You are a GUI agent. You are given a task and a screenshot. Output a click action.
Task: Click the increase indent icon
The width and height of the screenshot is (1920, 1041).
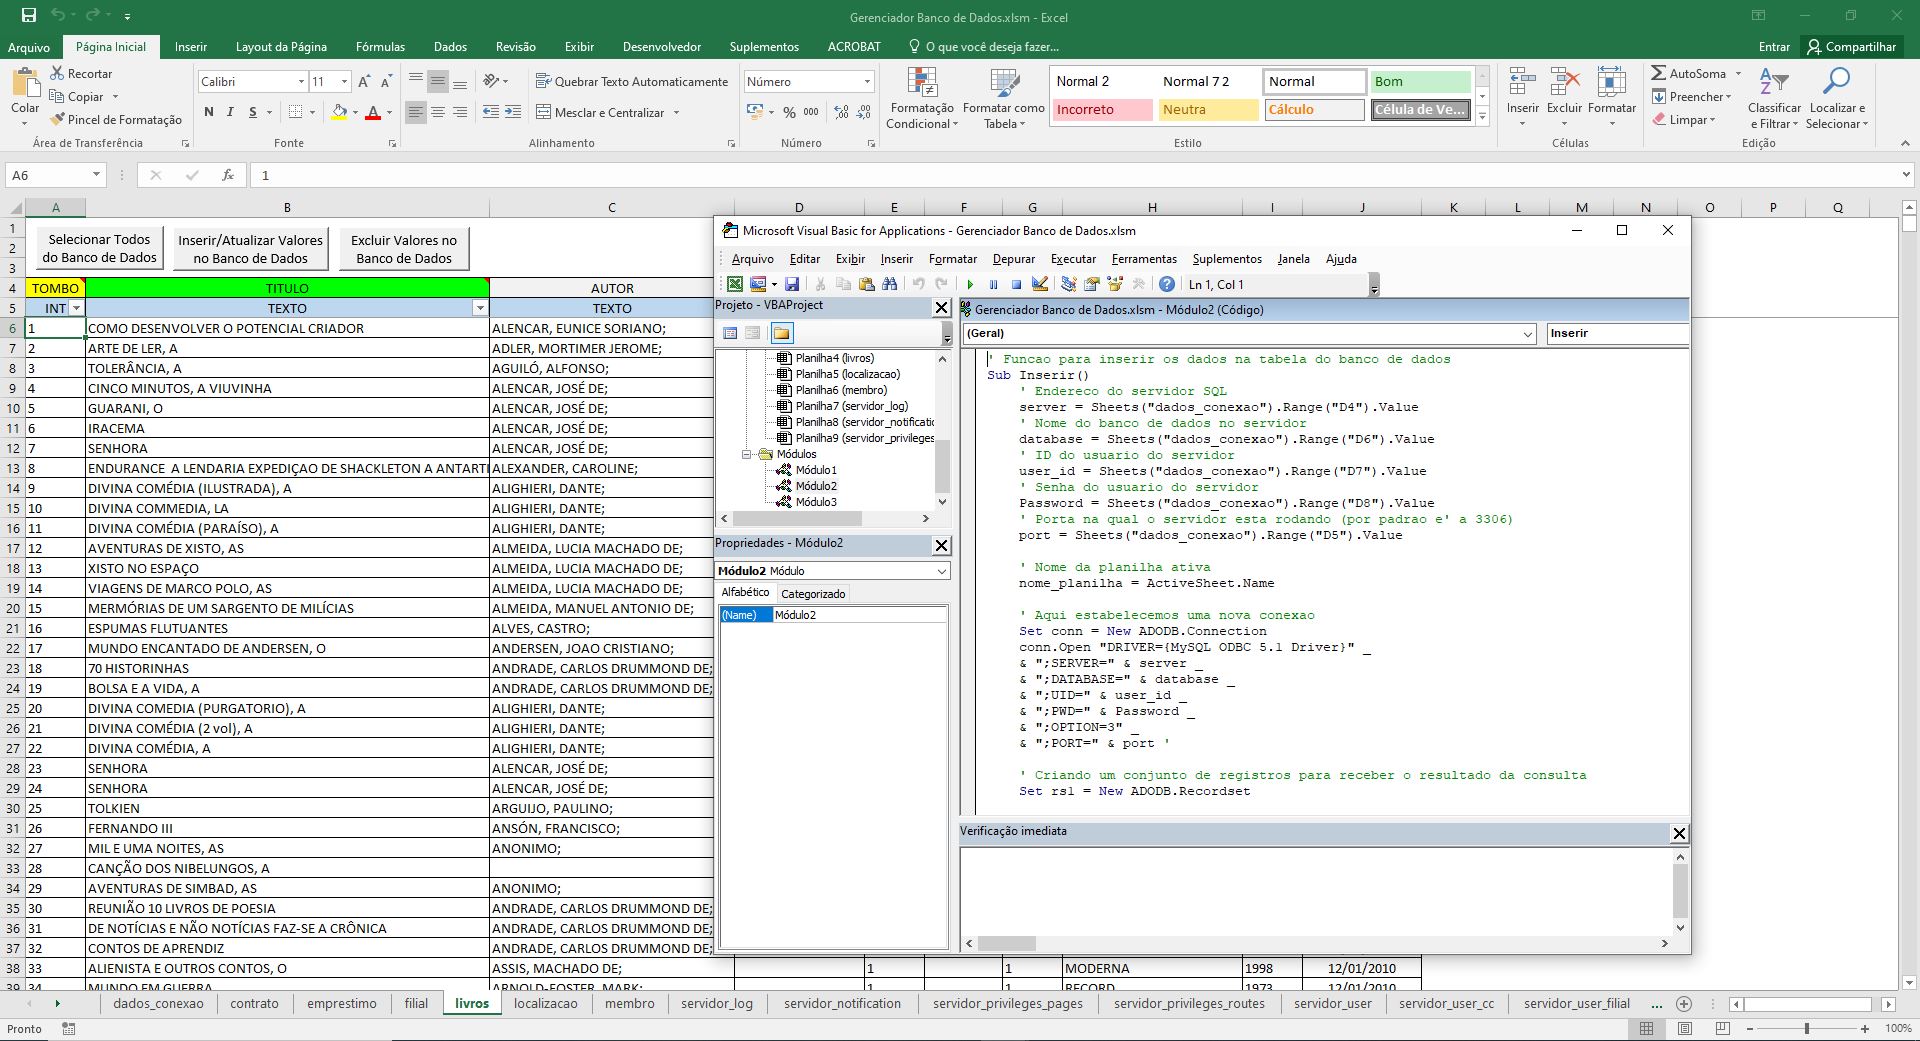pos(513,112)
